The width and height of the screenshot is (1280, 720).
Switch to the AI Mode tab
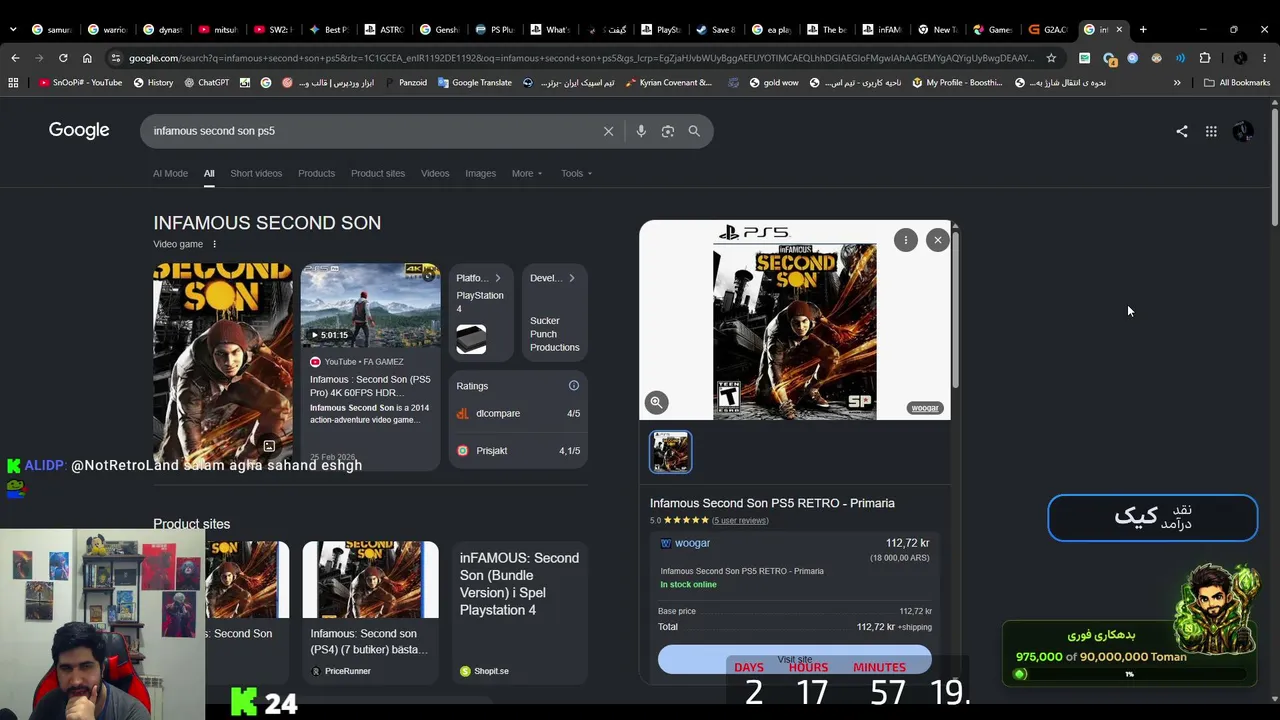(x=170, y=173)
